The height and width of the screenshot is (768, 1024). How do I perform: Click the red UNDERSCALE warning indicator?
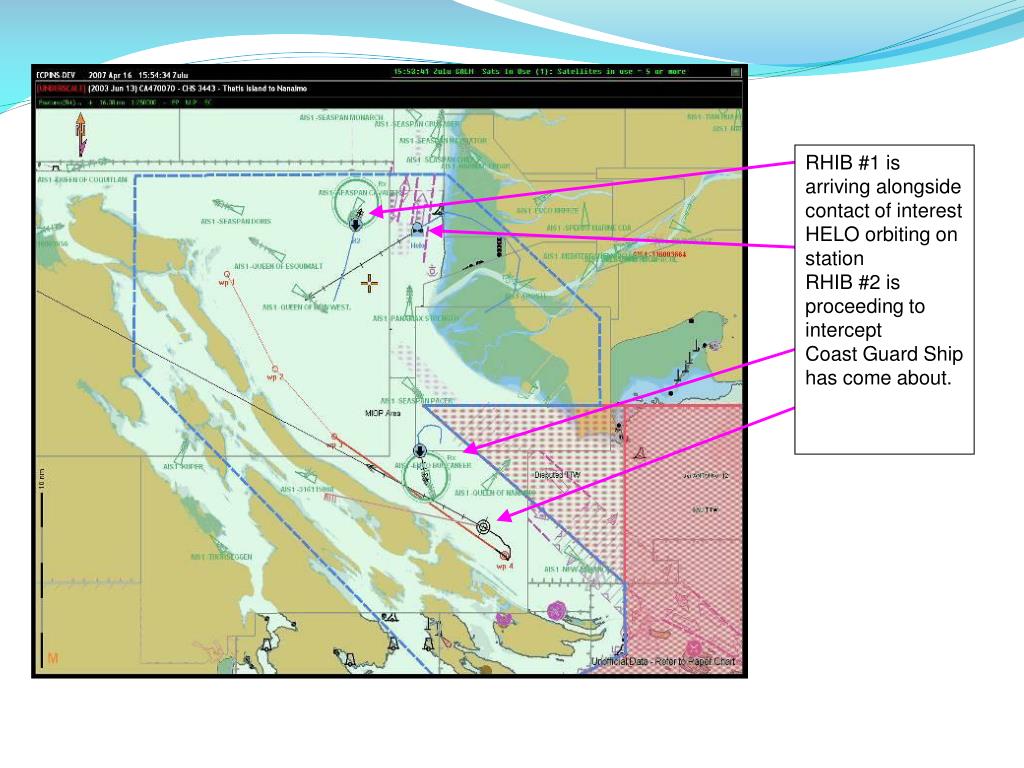pos(61,89)
